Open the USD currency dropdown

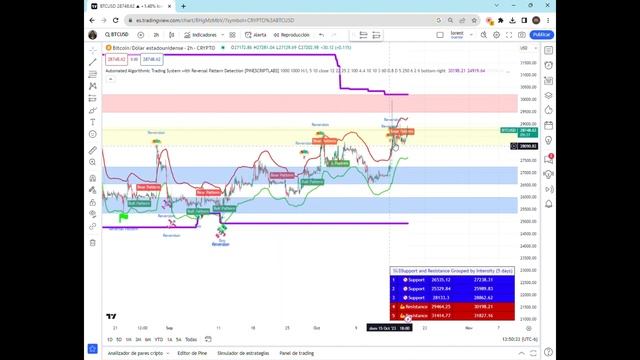[529, 48]
